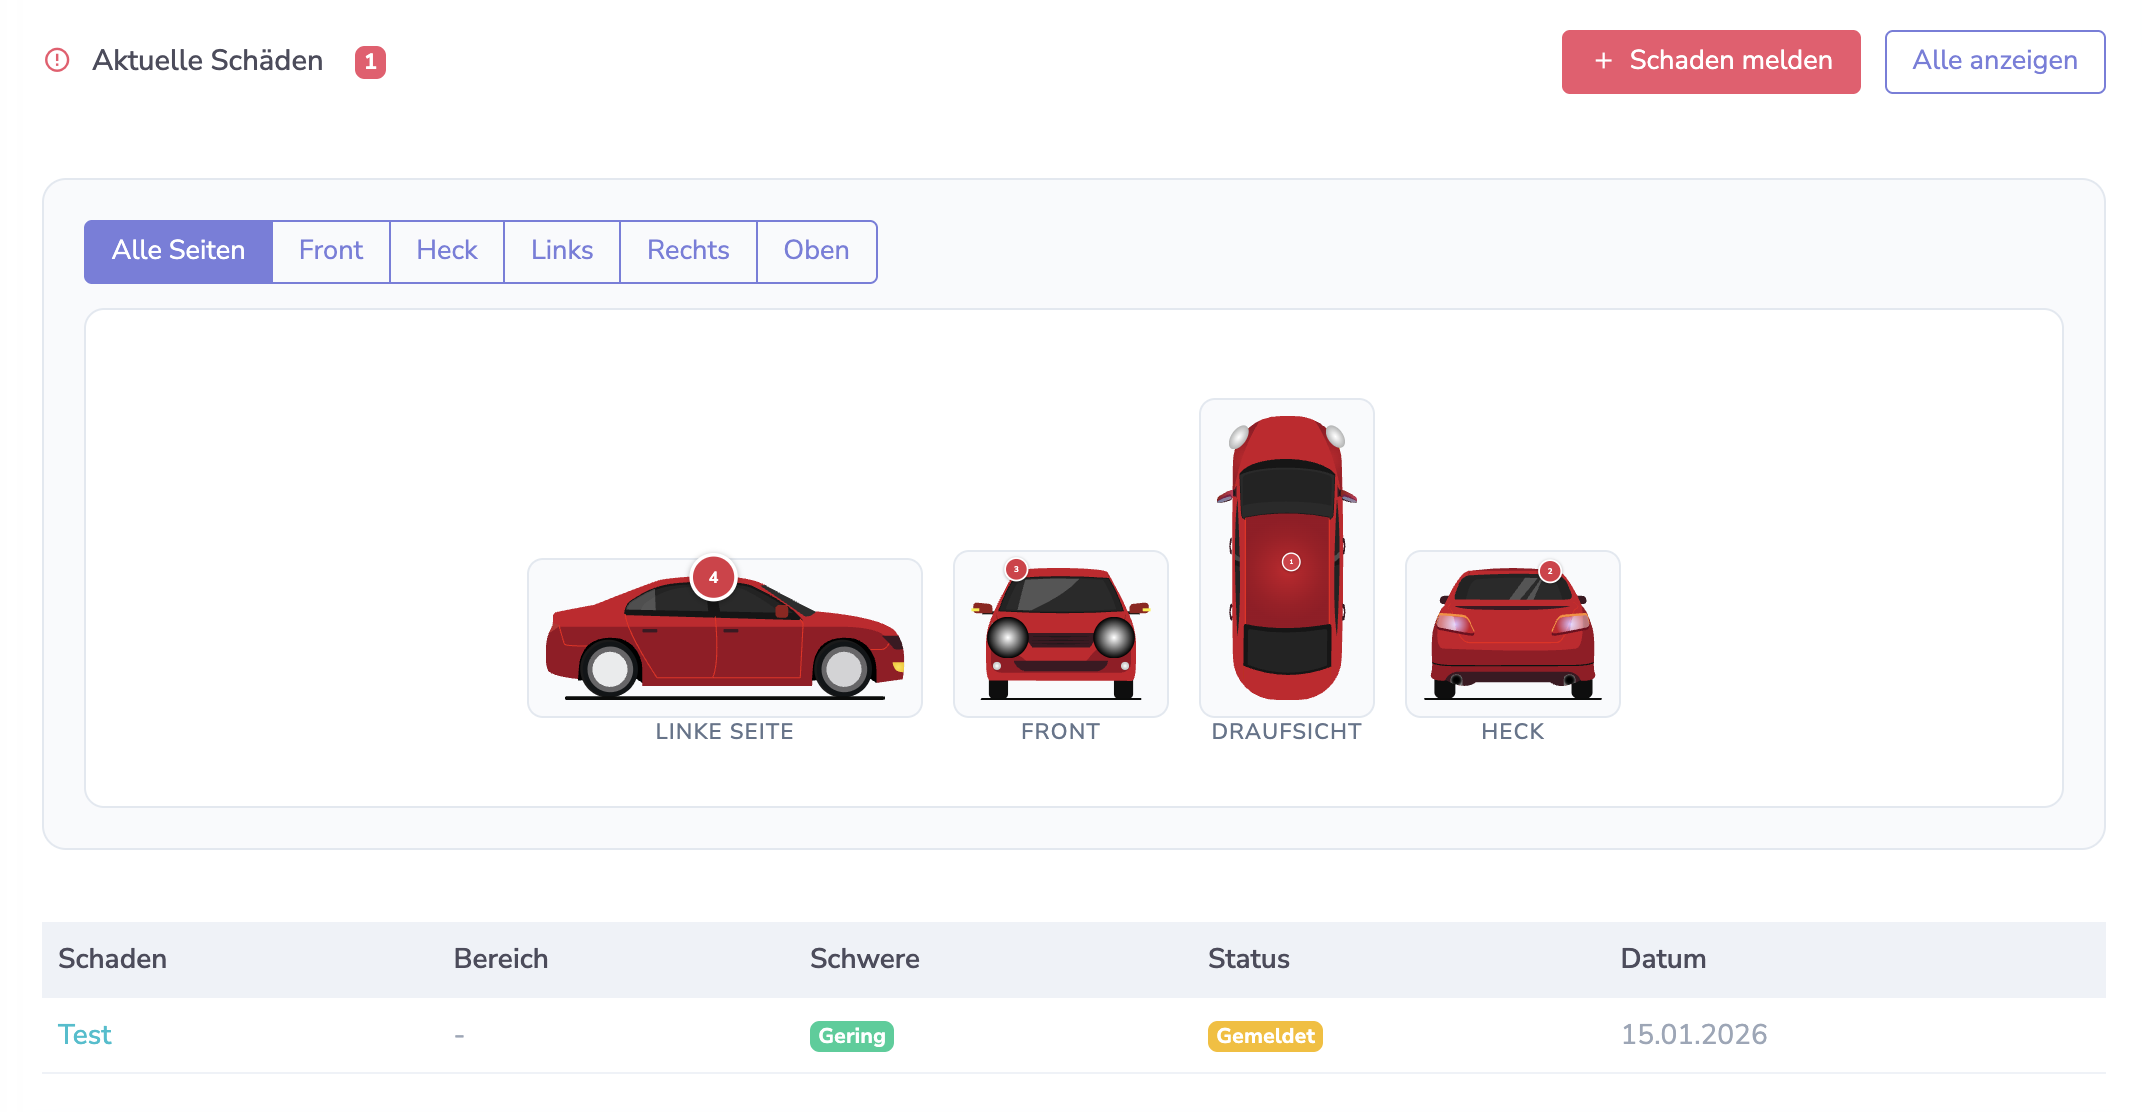2142x1112 pixels.
Task: Click the plus icon in Schaden melden button
Action: click(1603, 61)
